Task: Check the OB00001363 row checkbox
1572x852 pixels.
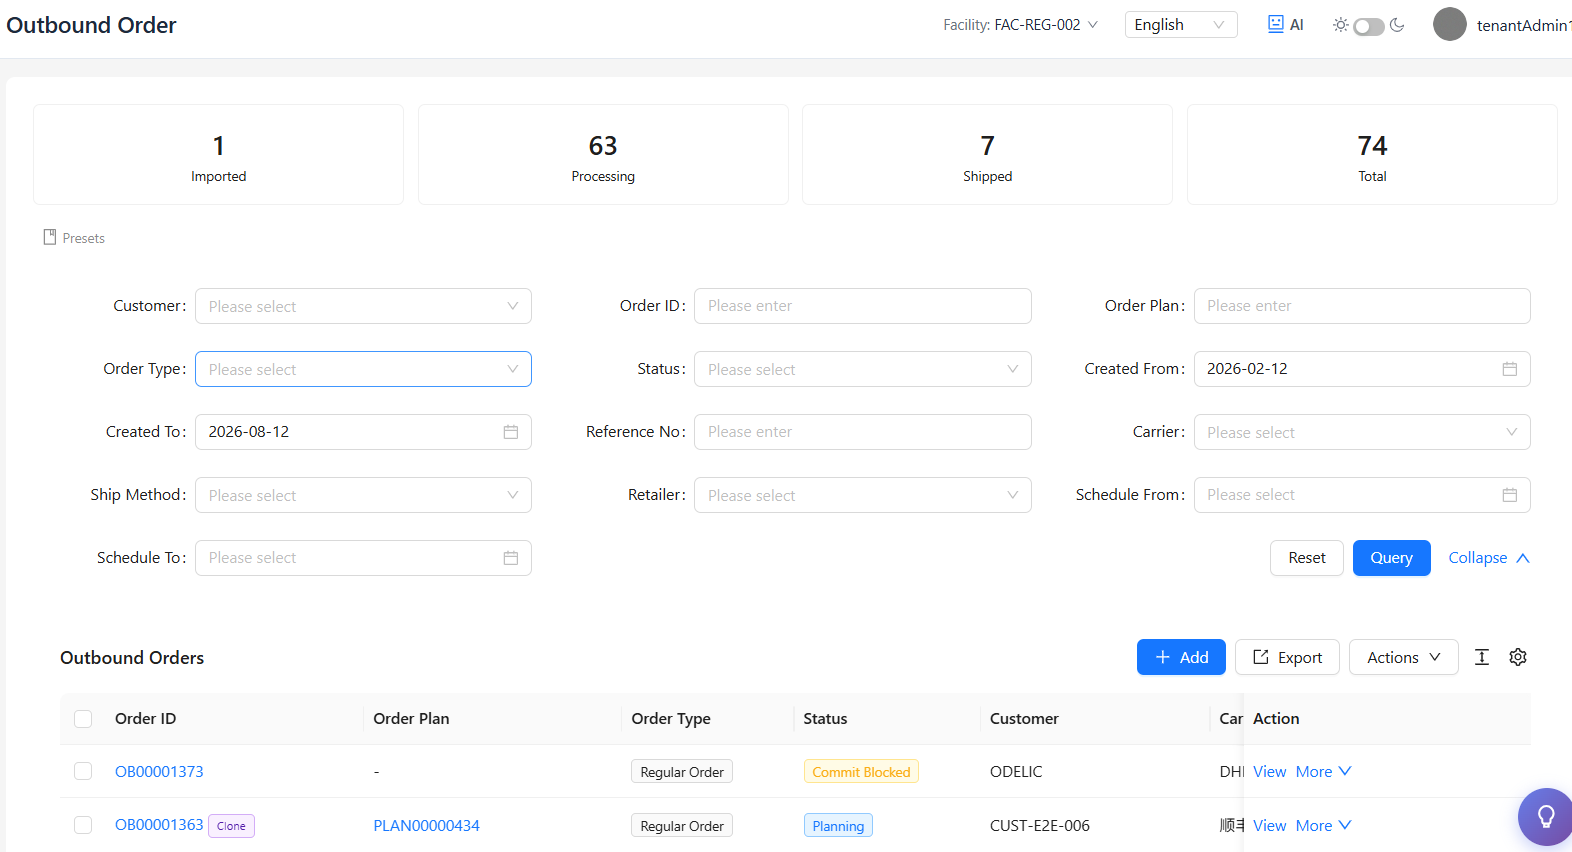Action: click(83, 825)
